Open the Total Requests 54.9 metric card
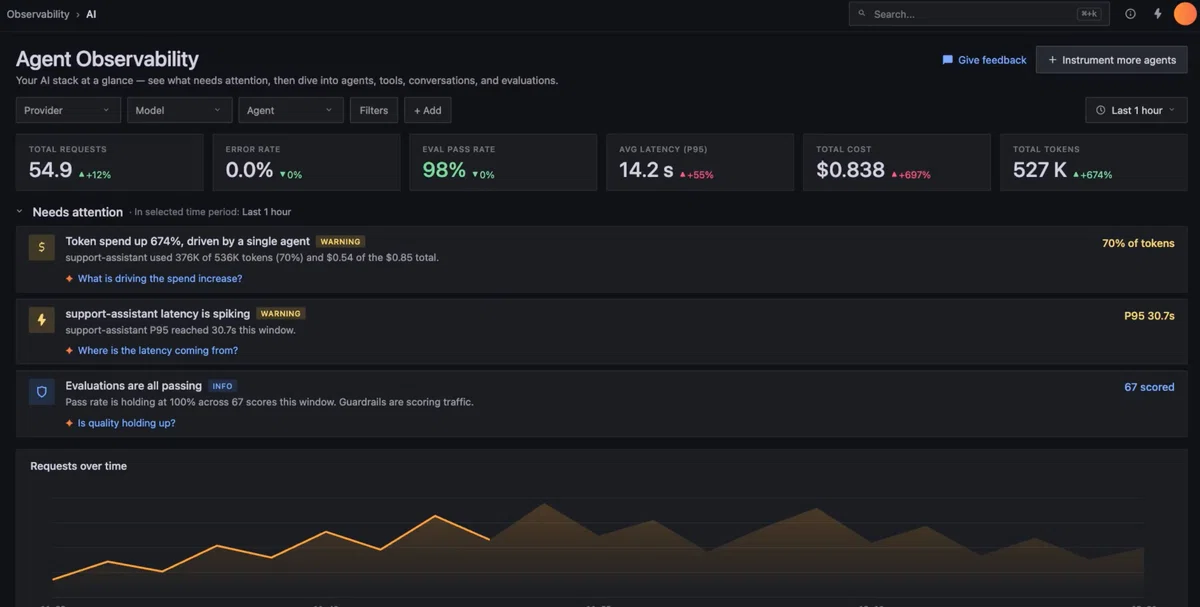Viewport: 1200px width, 607px height. (110, 162)
